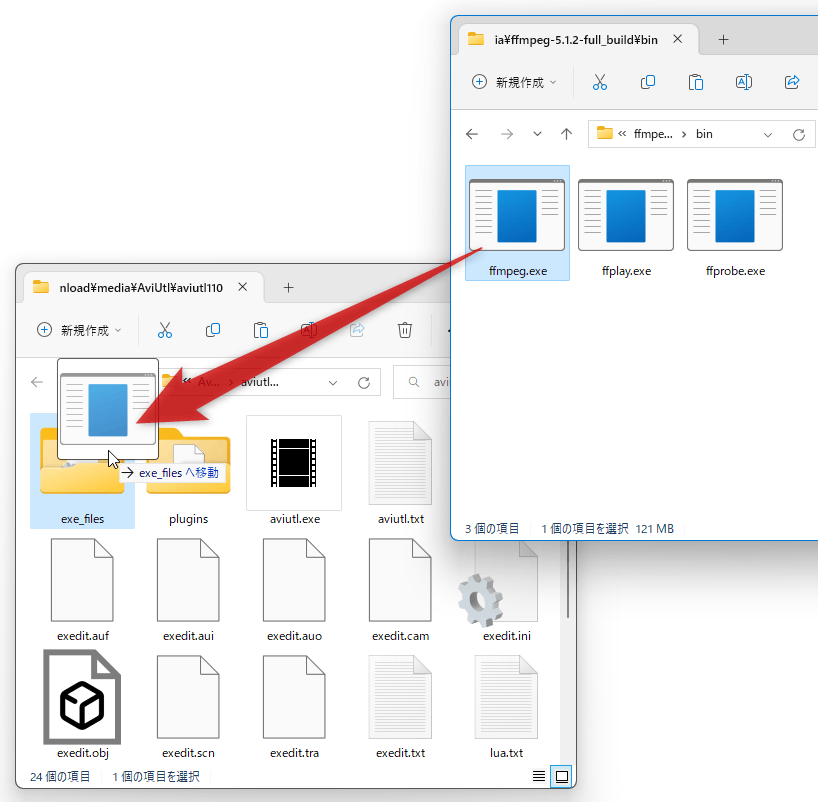Click Delete trash icon in aviutl110 window

pos(405,330)
